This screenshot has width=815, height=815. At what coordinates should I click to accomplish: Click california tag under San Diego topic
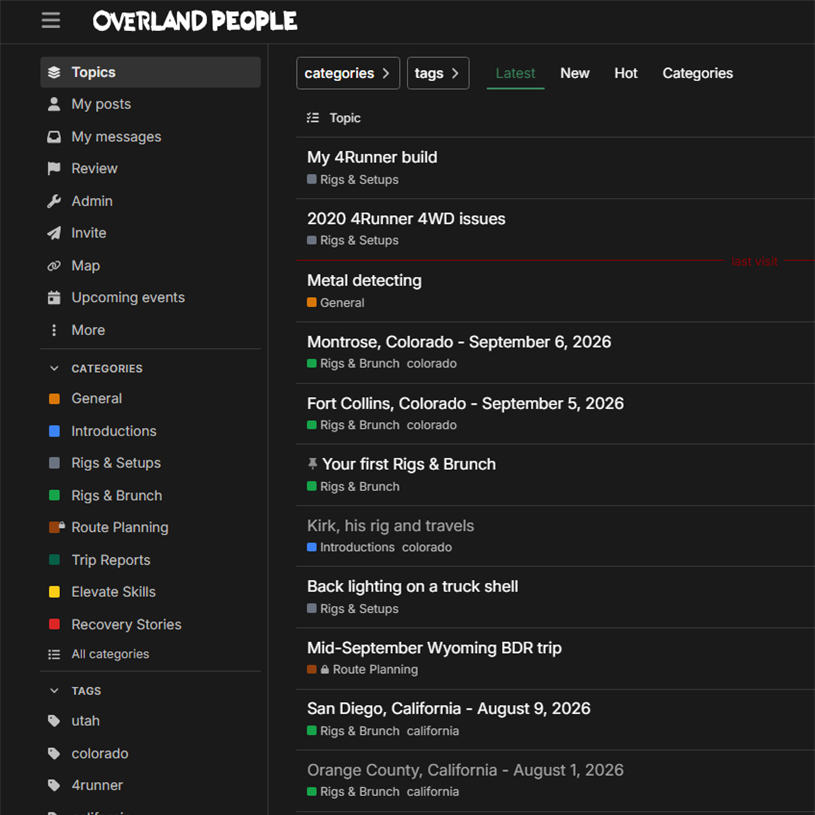click(432, 731)
